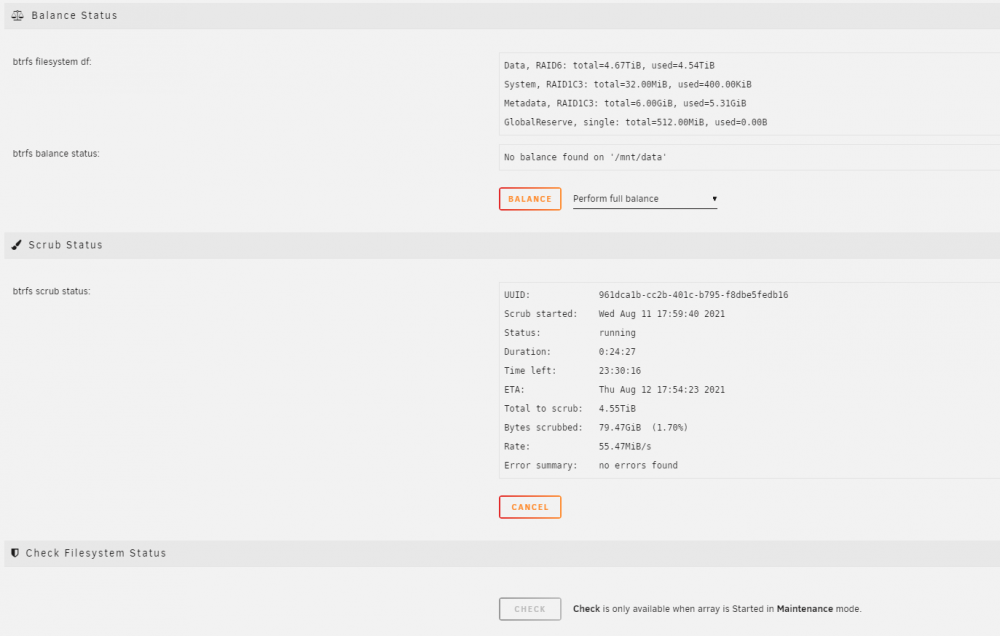The width and height of the screenshot is (1000, 636).
Task: Click the 'Error summary:' field label
Action: [x=540, y=466]
